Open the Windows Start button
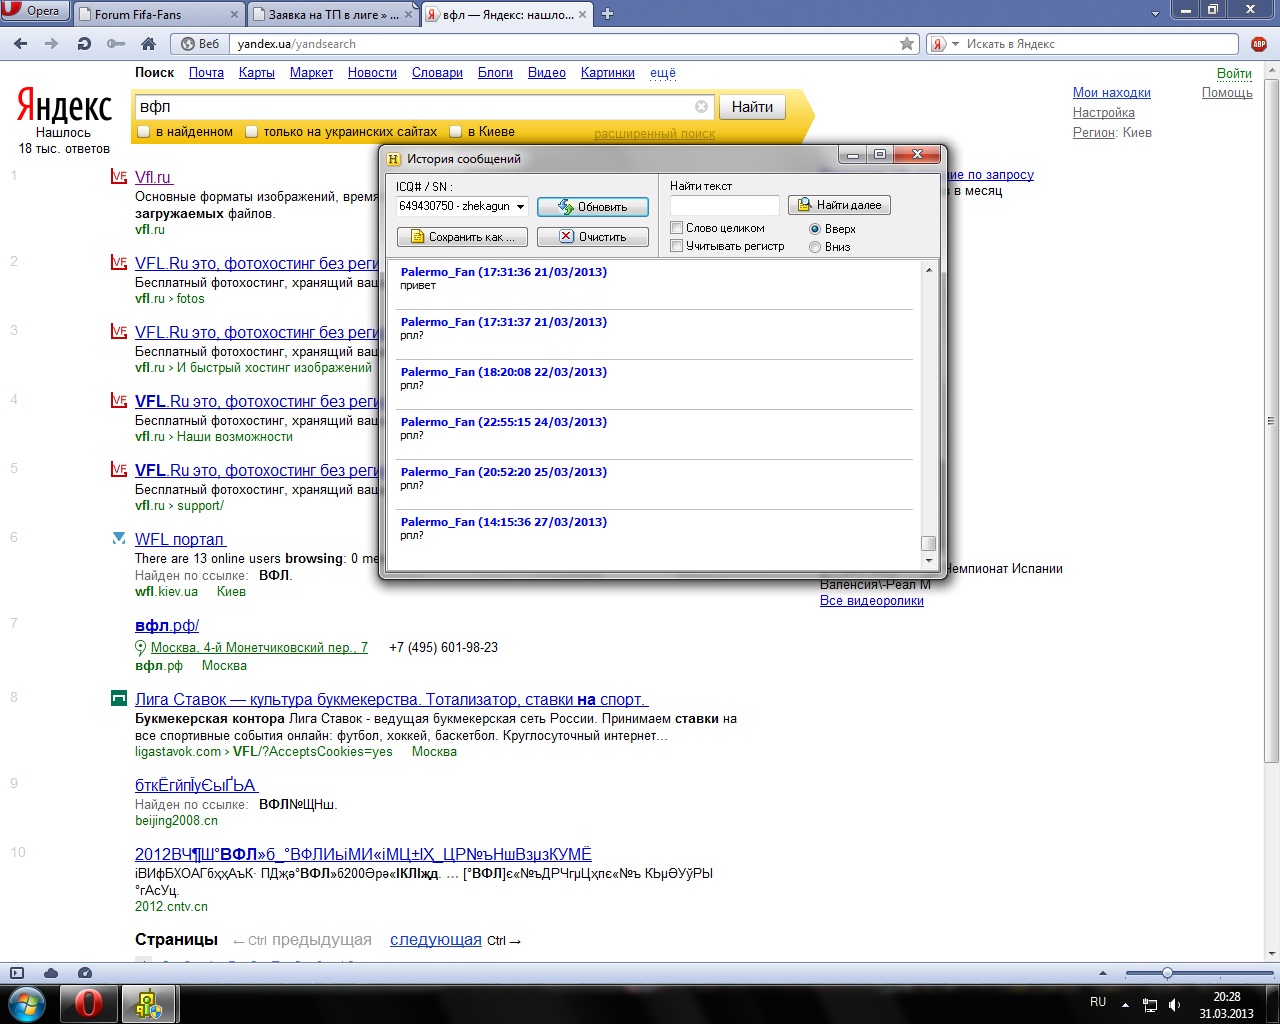The image size is (1280, 1024). (x=27, y=1003)
